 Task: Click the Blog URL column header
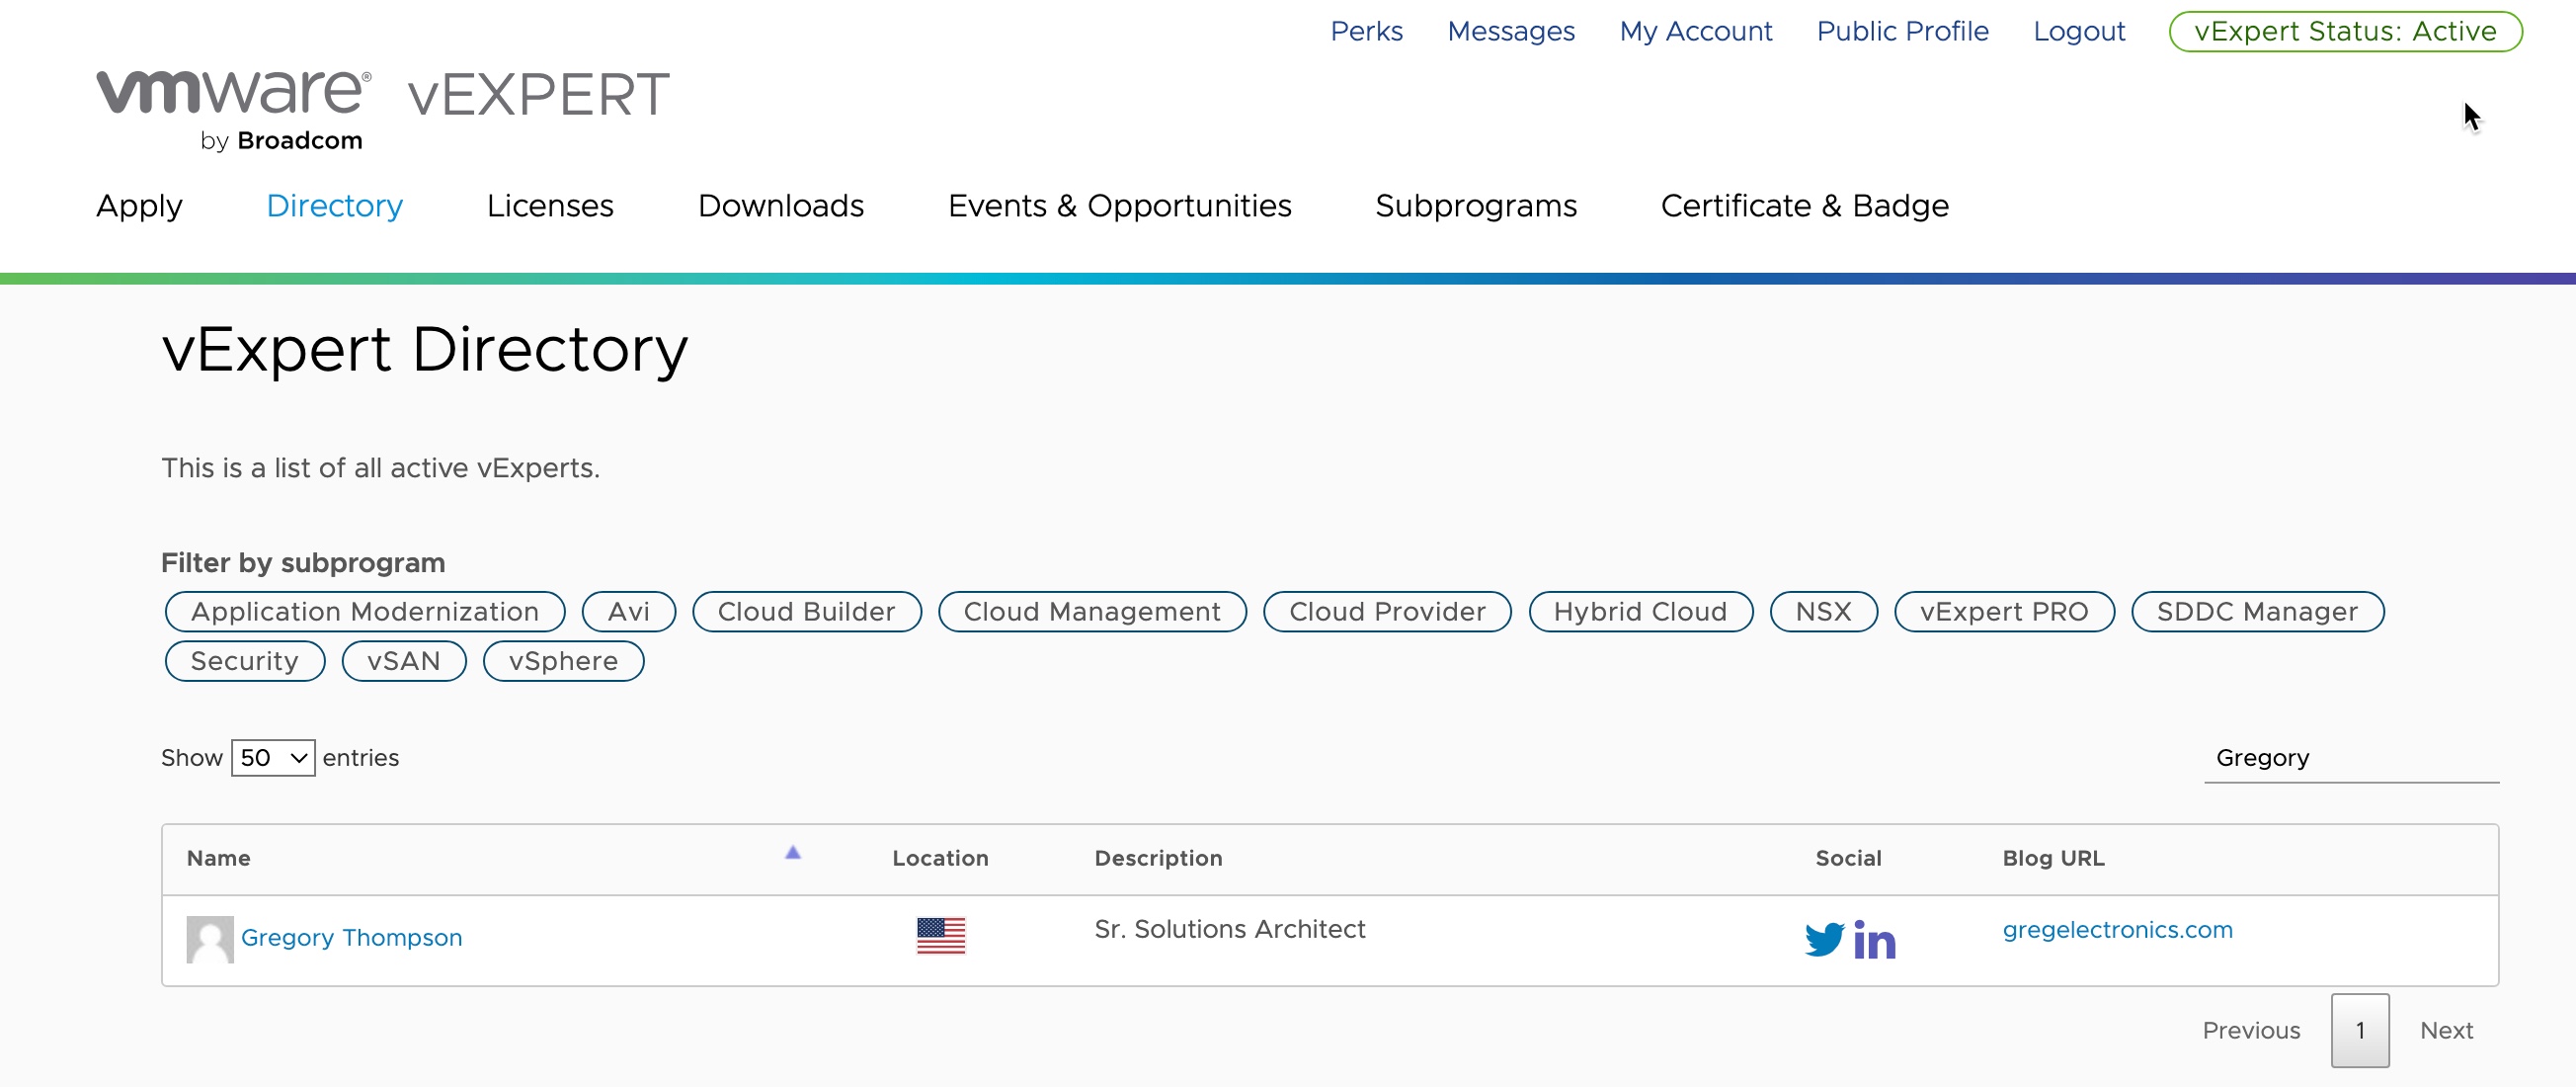pos(2053,859)
